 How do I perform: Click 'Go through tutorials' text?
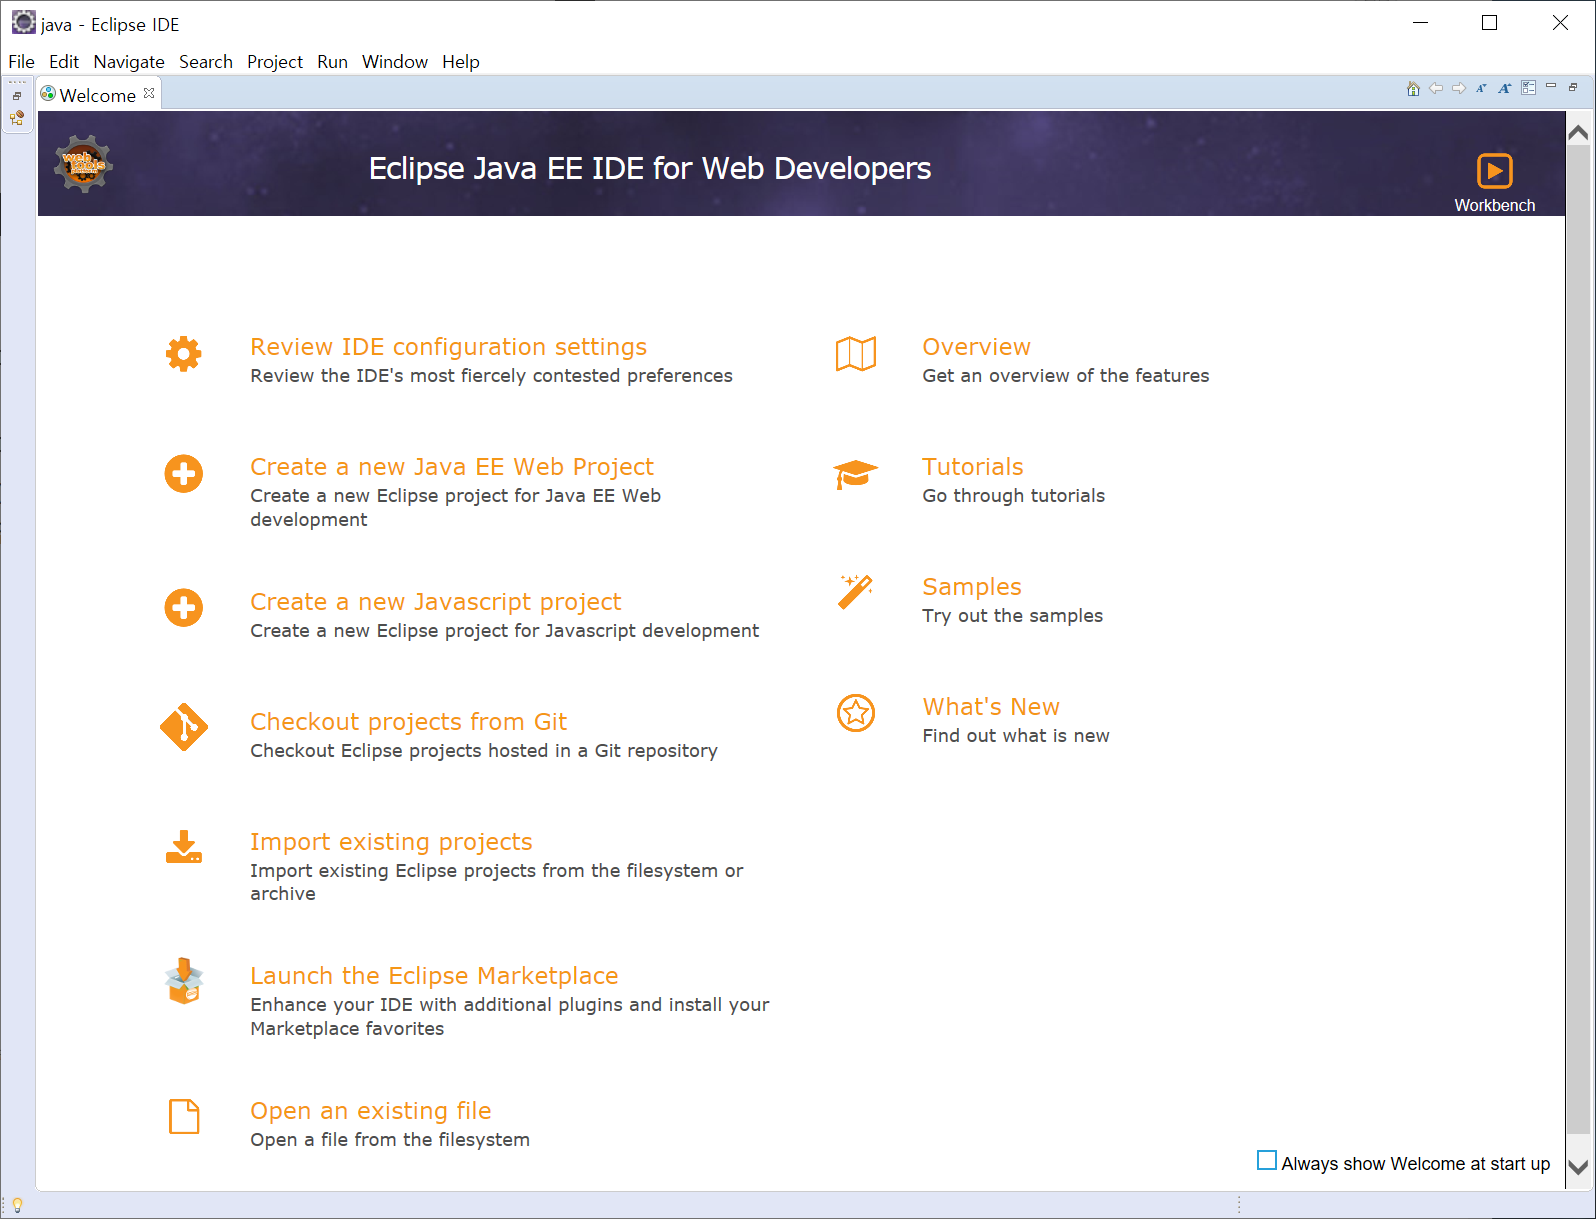[1014, 496]
